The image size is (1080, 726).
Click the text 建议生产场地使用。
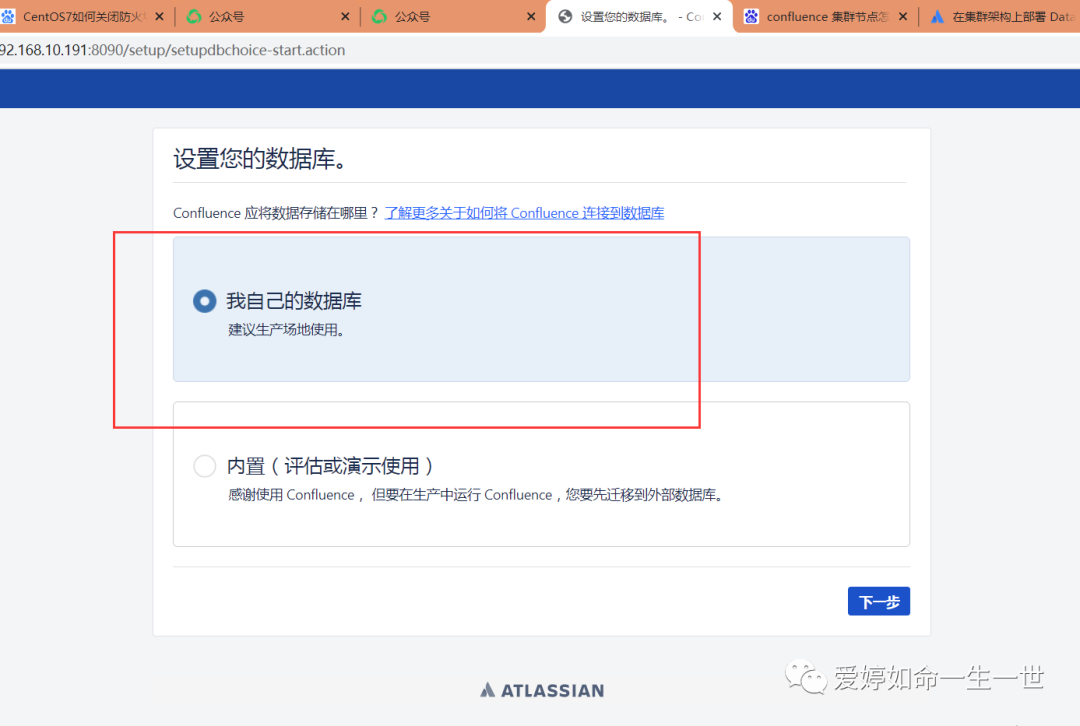pos(287,330)
